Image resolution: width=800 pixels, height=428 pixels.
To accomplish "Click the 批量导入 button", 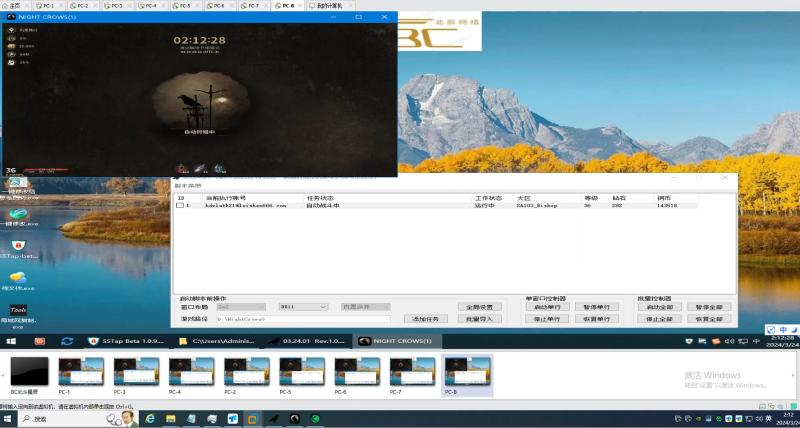I will coord(480,319).
